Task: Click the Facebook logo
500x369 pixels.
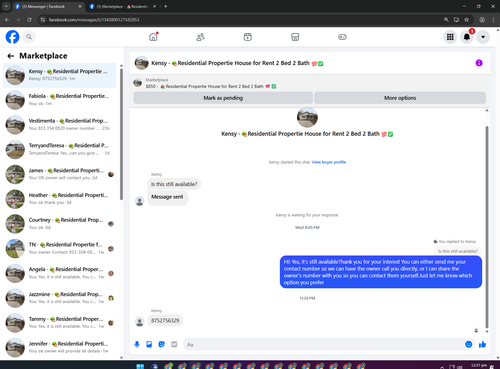Action: (x=12, y=37)
